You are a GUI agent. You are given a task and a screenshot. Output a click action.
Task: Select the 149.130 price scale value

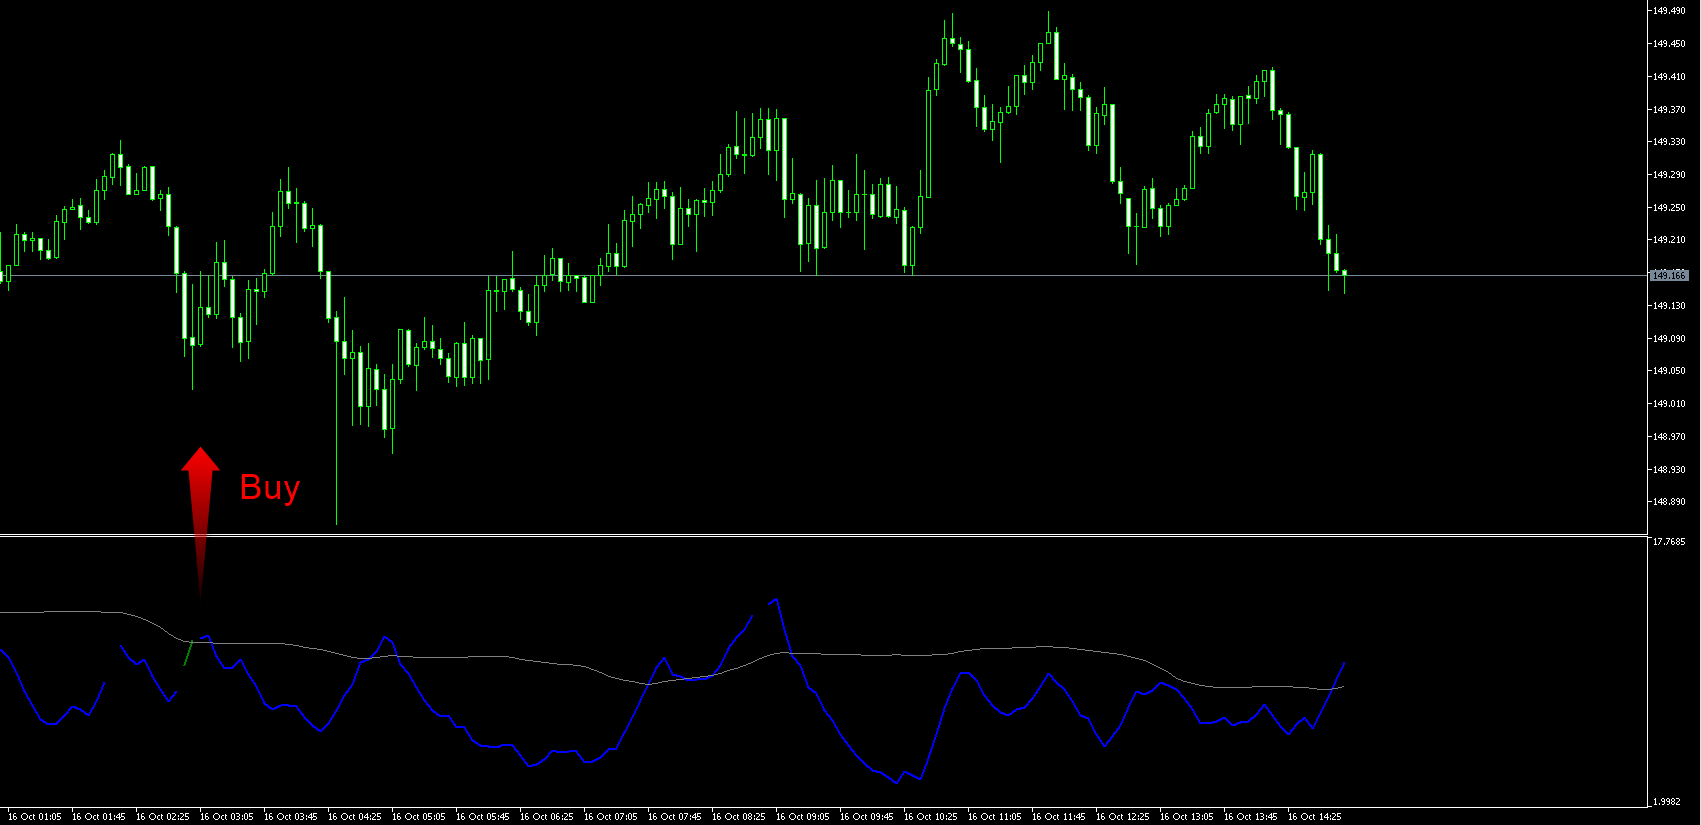pyautogui.click(x=1669, y=306)
